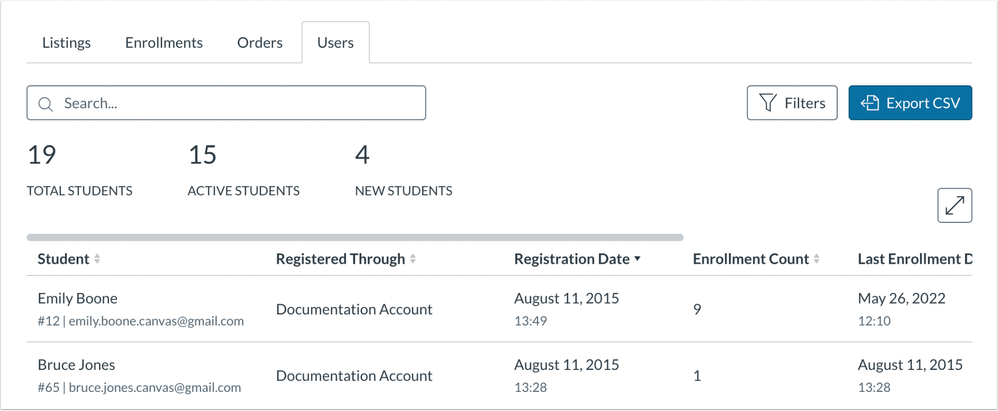Toggle Registration Date sort arrow
The image size is (998, 411).
point(638,259)
